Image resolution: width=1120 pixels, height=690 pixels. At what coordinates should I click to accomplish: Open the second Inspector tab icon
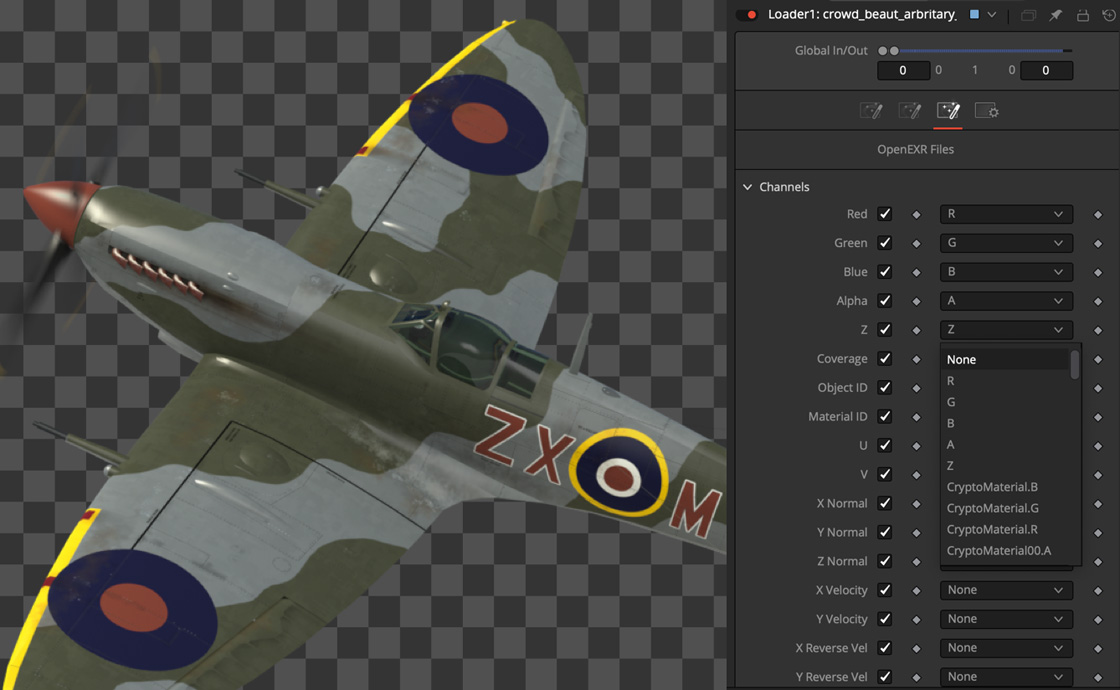click(909, 111)
